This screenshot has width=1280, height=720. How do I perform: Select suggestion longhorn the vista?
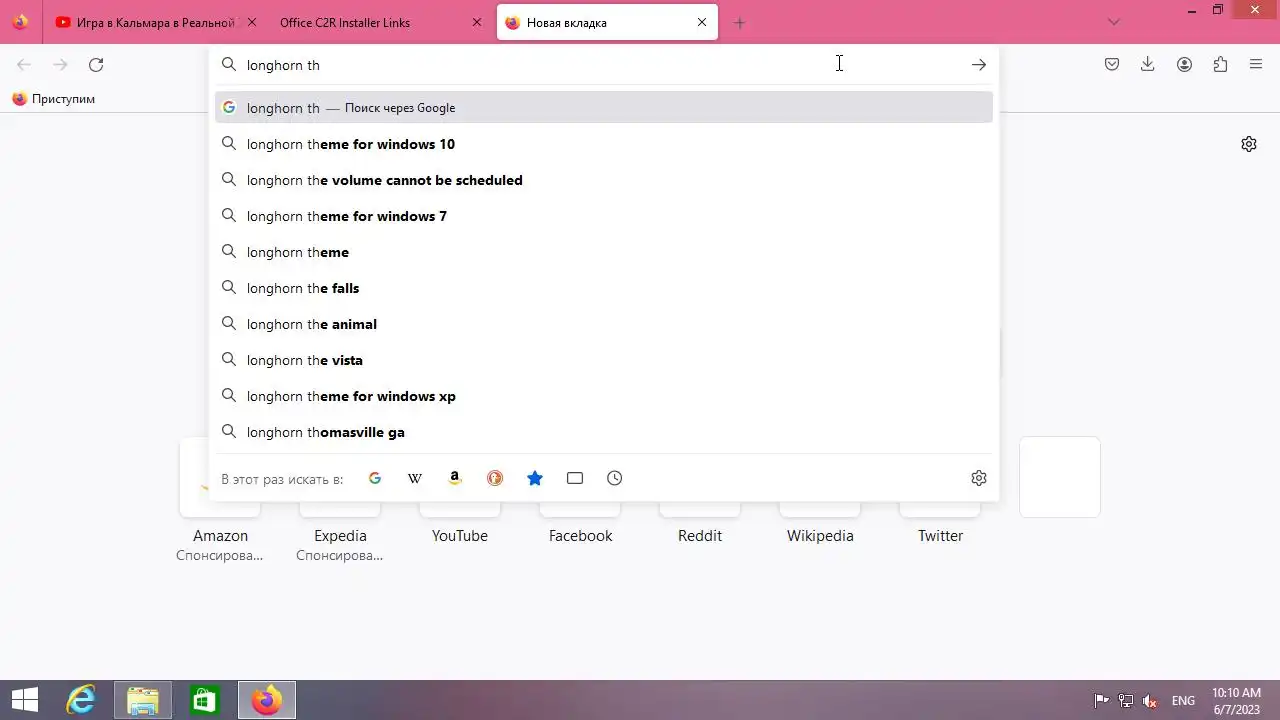604,360
